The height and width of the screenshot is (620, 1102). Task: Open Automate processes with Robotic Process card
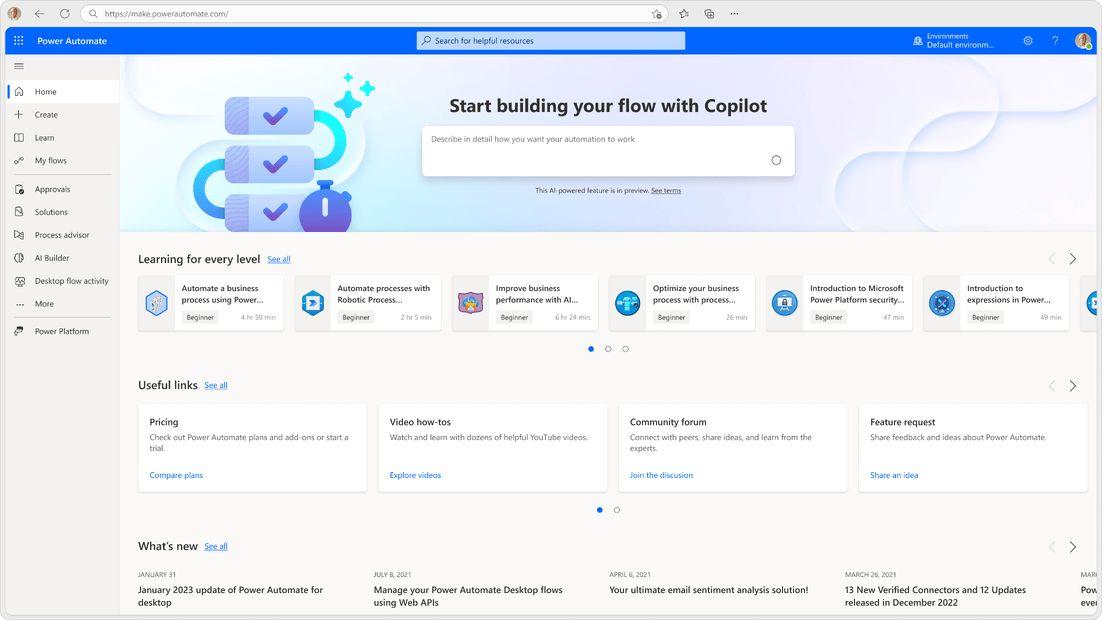pos(368,303)
